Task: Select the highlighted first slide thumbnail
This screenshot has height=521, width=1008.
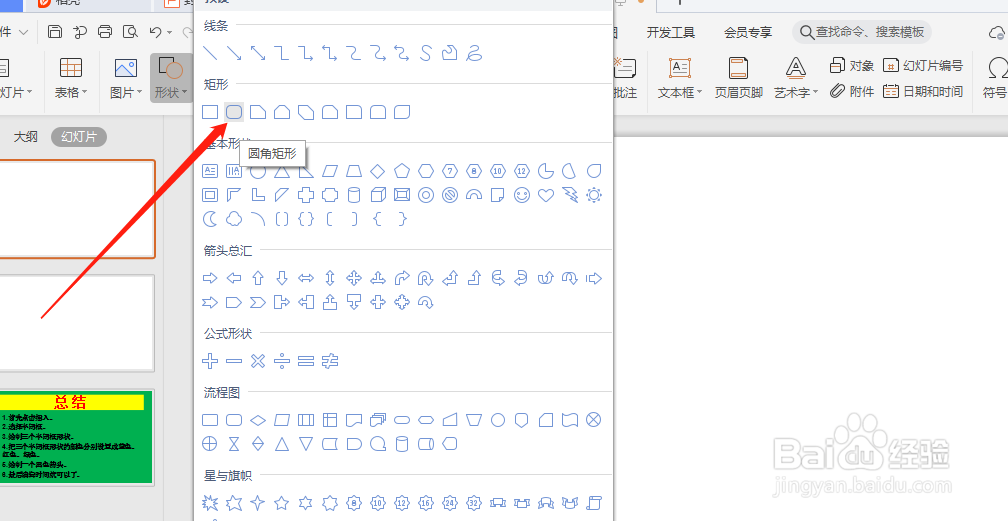Action: click(x=77, y=209)
